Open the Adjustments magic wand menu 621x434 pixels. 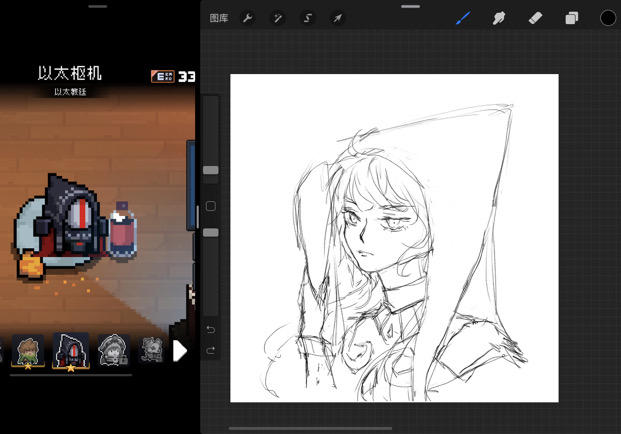278,18
